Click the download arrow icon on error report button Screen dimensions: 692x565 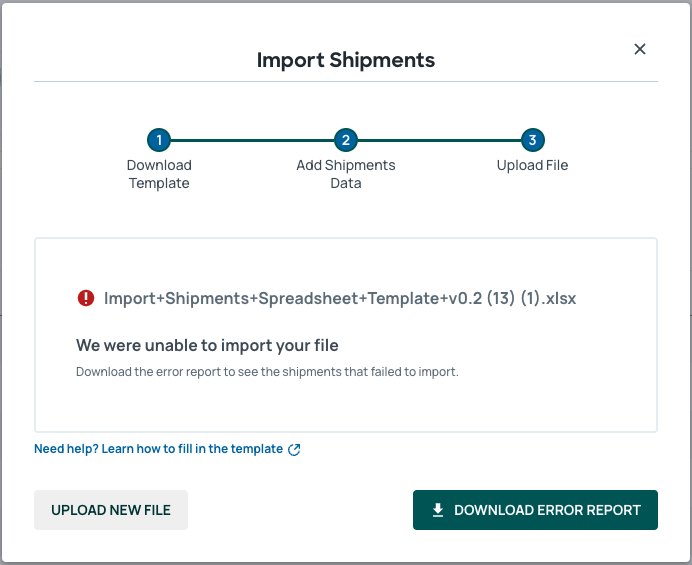(437, 510)
